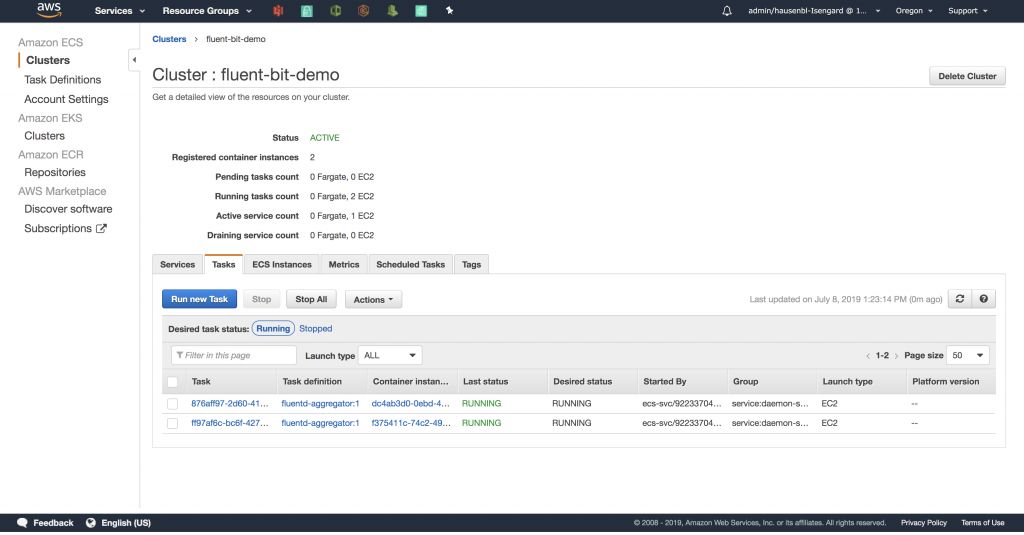Click the Delete Cluster button
This screenshot has width=1024, height=535.
[967, 76]
